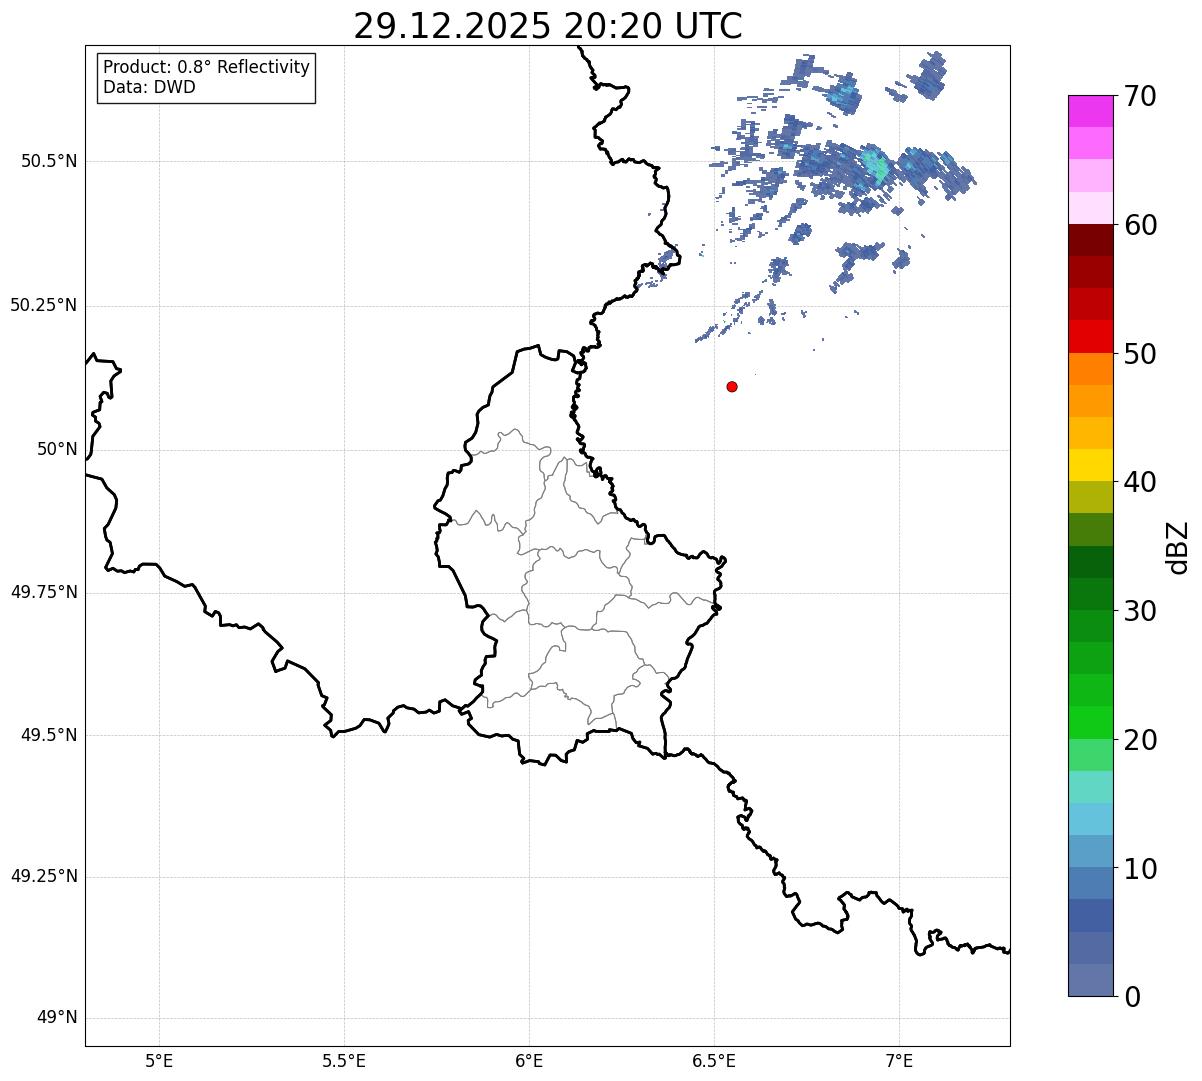This screenshot has width=1202, height=1081.
Task: Click the brightest cyan radar echo core
Action: click(875, 165)
